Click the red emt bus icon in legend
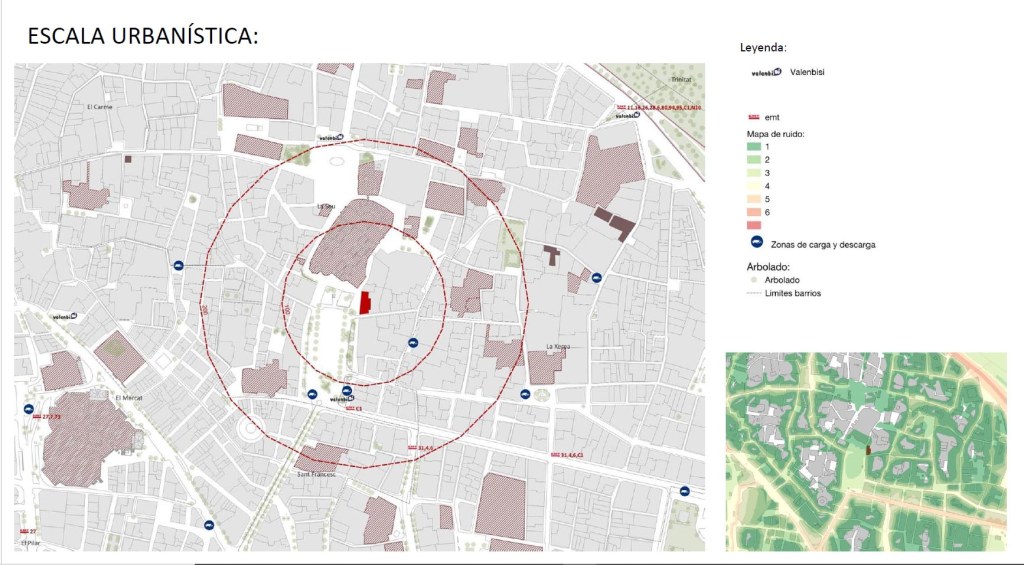Viewport: 1024px width, 565px height. point(754,118)
